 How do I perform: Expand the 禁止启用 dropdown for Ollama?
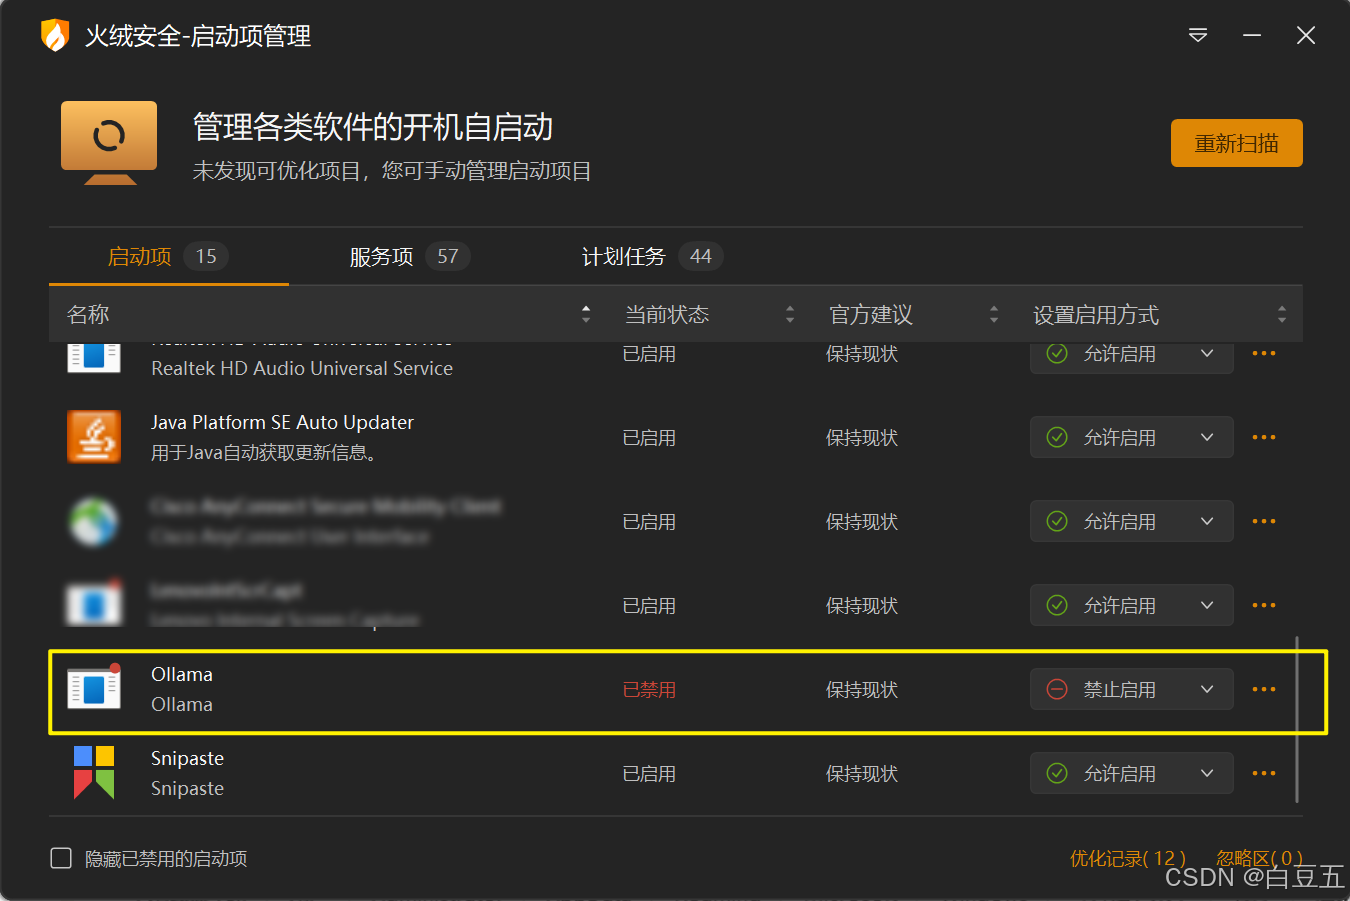tap(1131, 689)
